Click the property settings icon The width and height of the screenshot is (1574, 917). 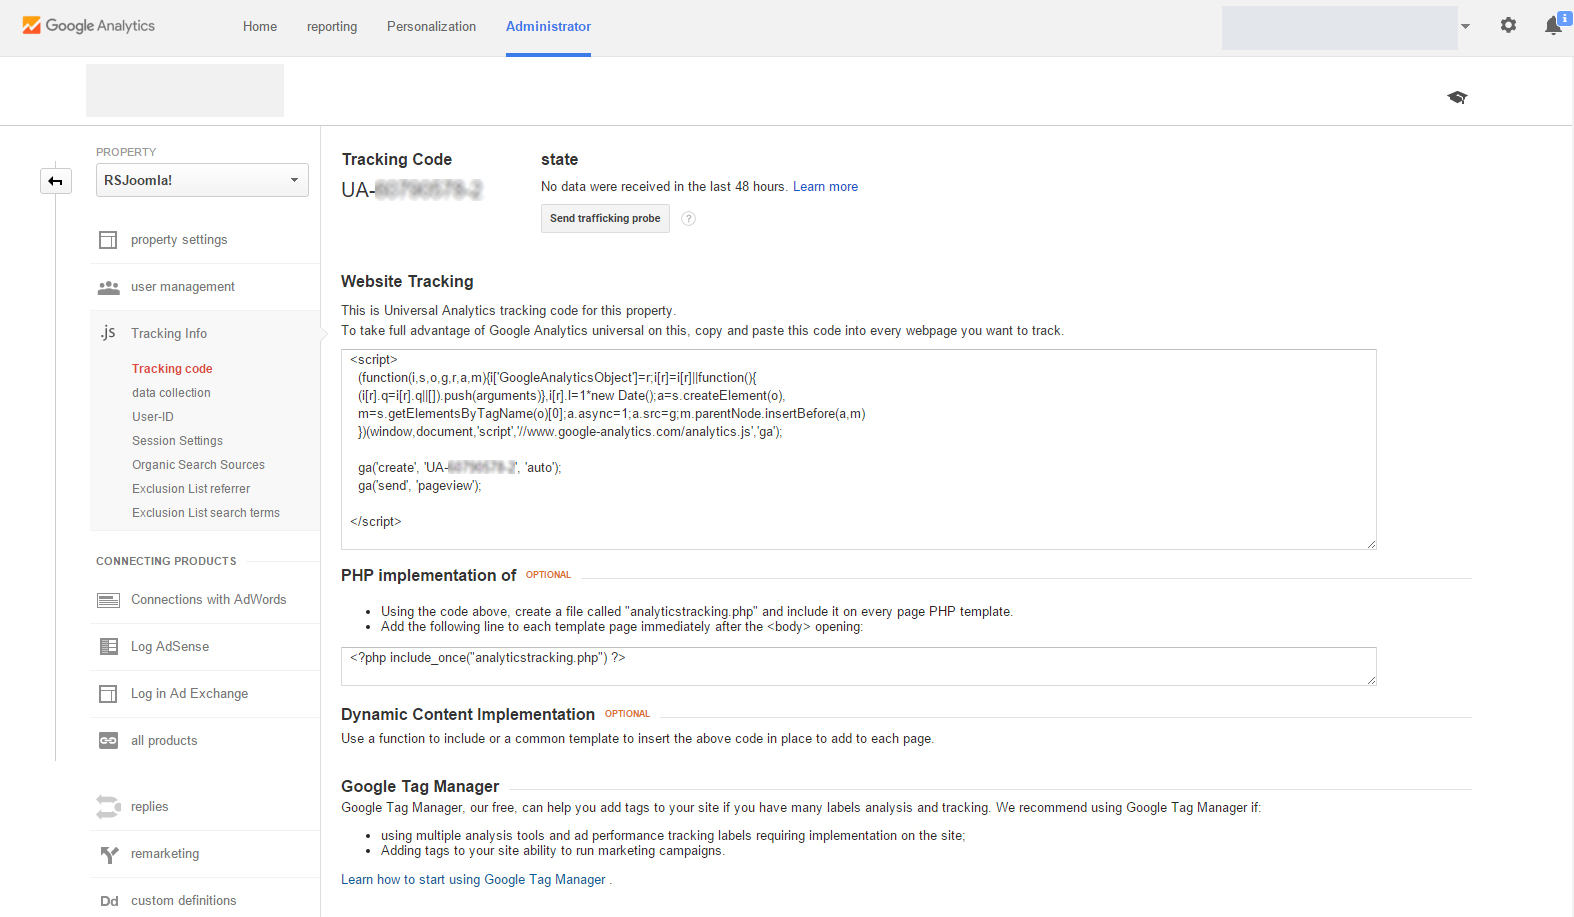tap(108, 240)
